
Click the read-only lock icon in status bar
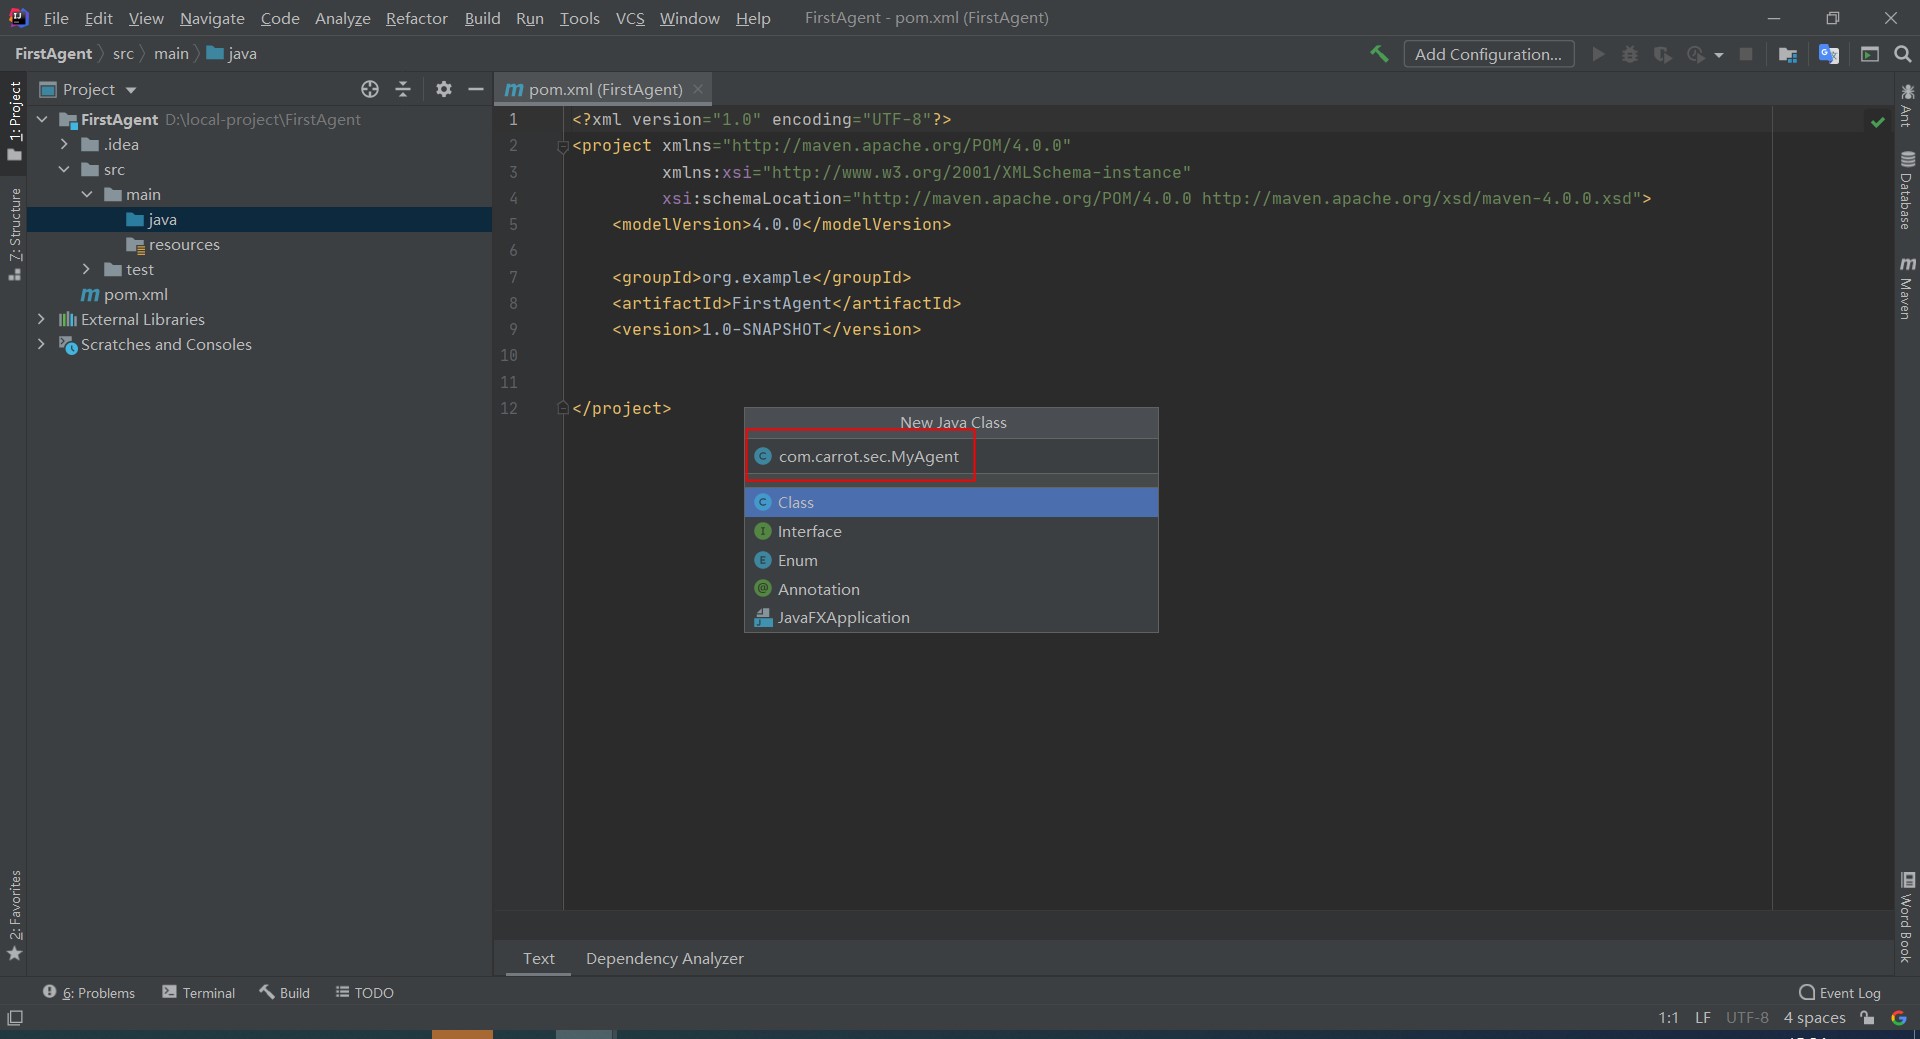point(1867,1018)
